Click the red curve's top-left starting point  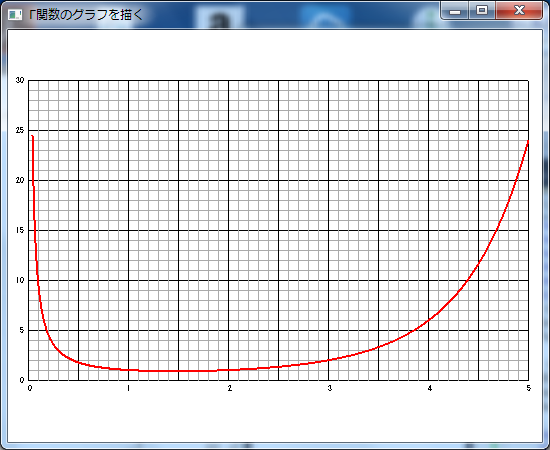pyautogui.click(x=32, y=136)
